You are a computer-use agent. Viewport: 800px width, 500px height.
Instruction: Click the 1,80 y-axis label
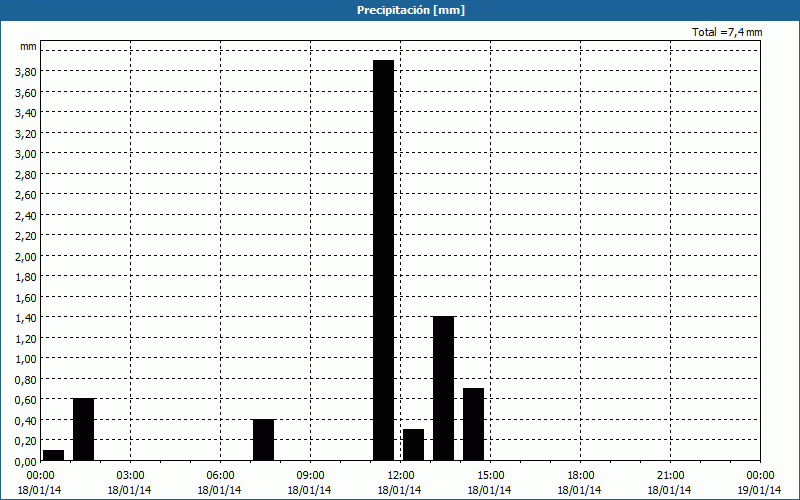26,277
